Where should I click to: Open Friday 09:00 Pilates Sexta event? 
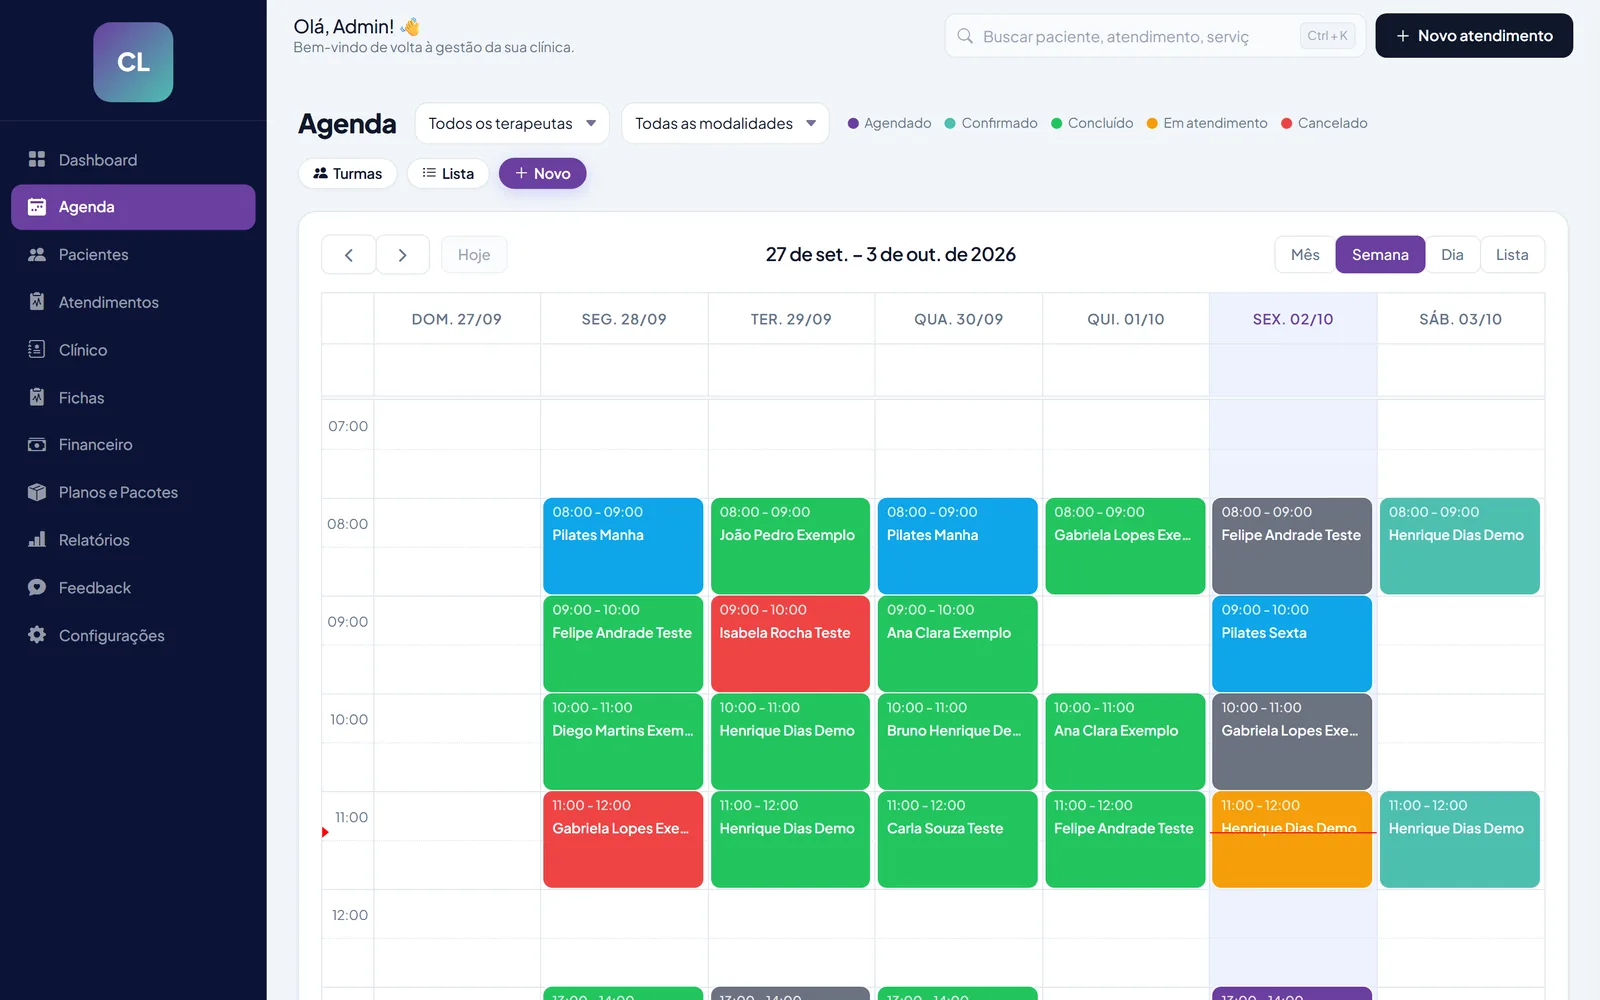pyautogui.click(x=1292, y=644)
